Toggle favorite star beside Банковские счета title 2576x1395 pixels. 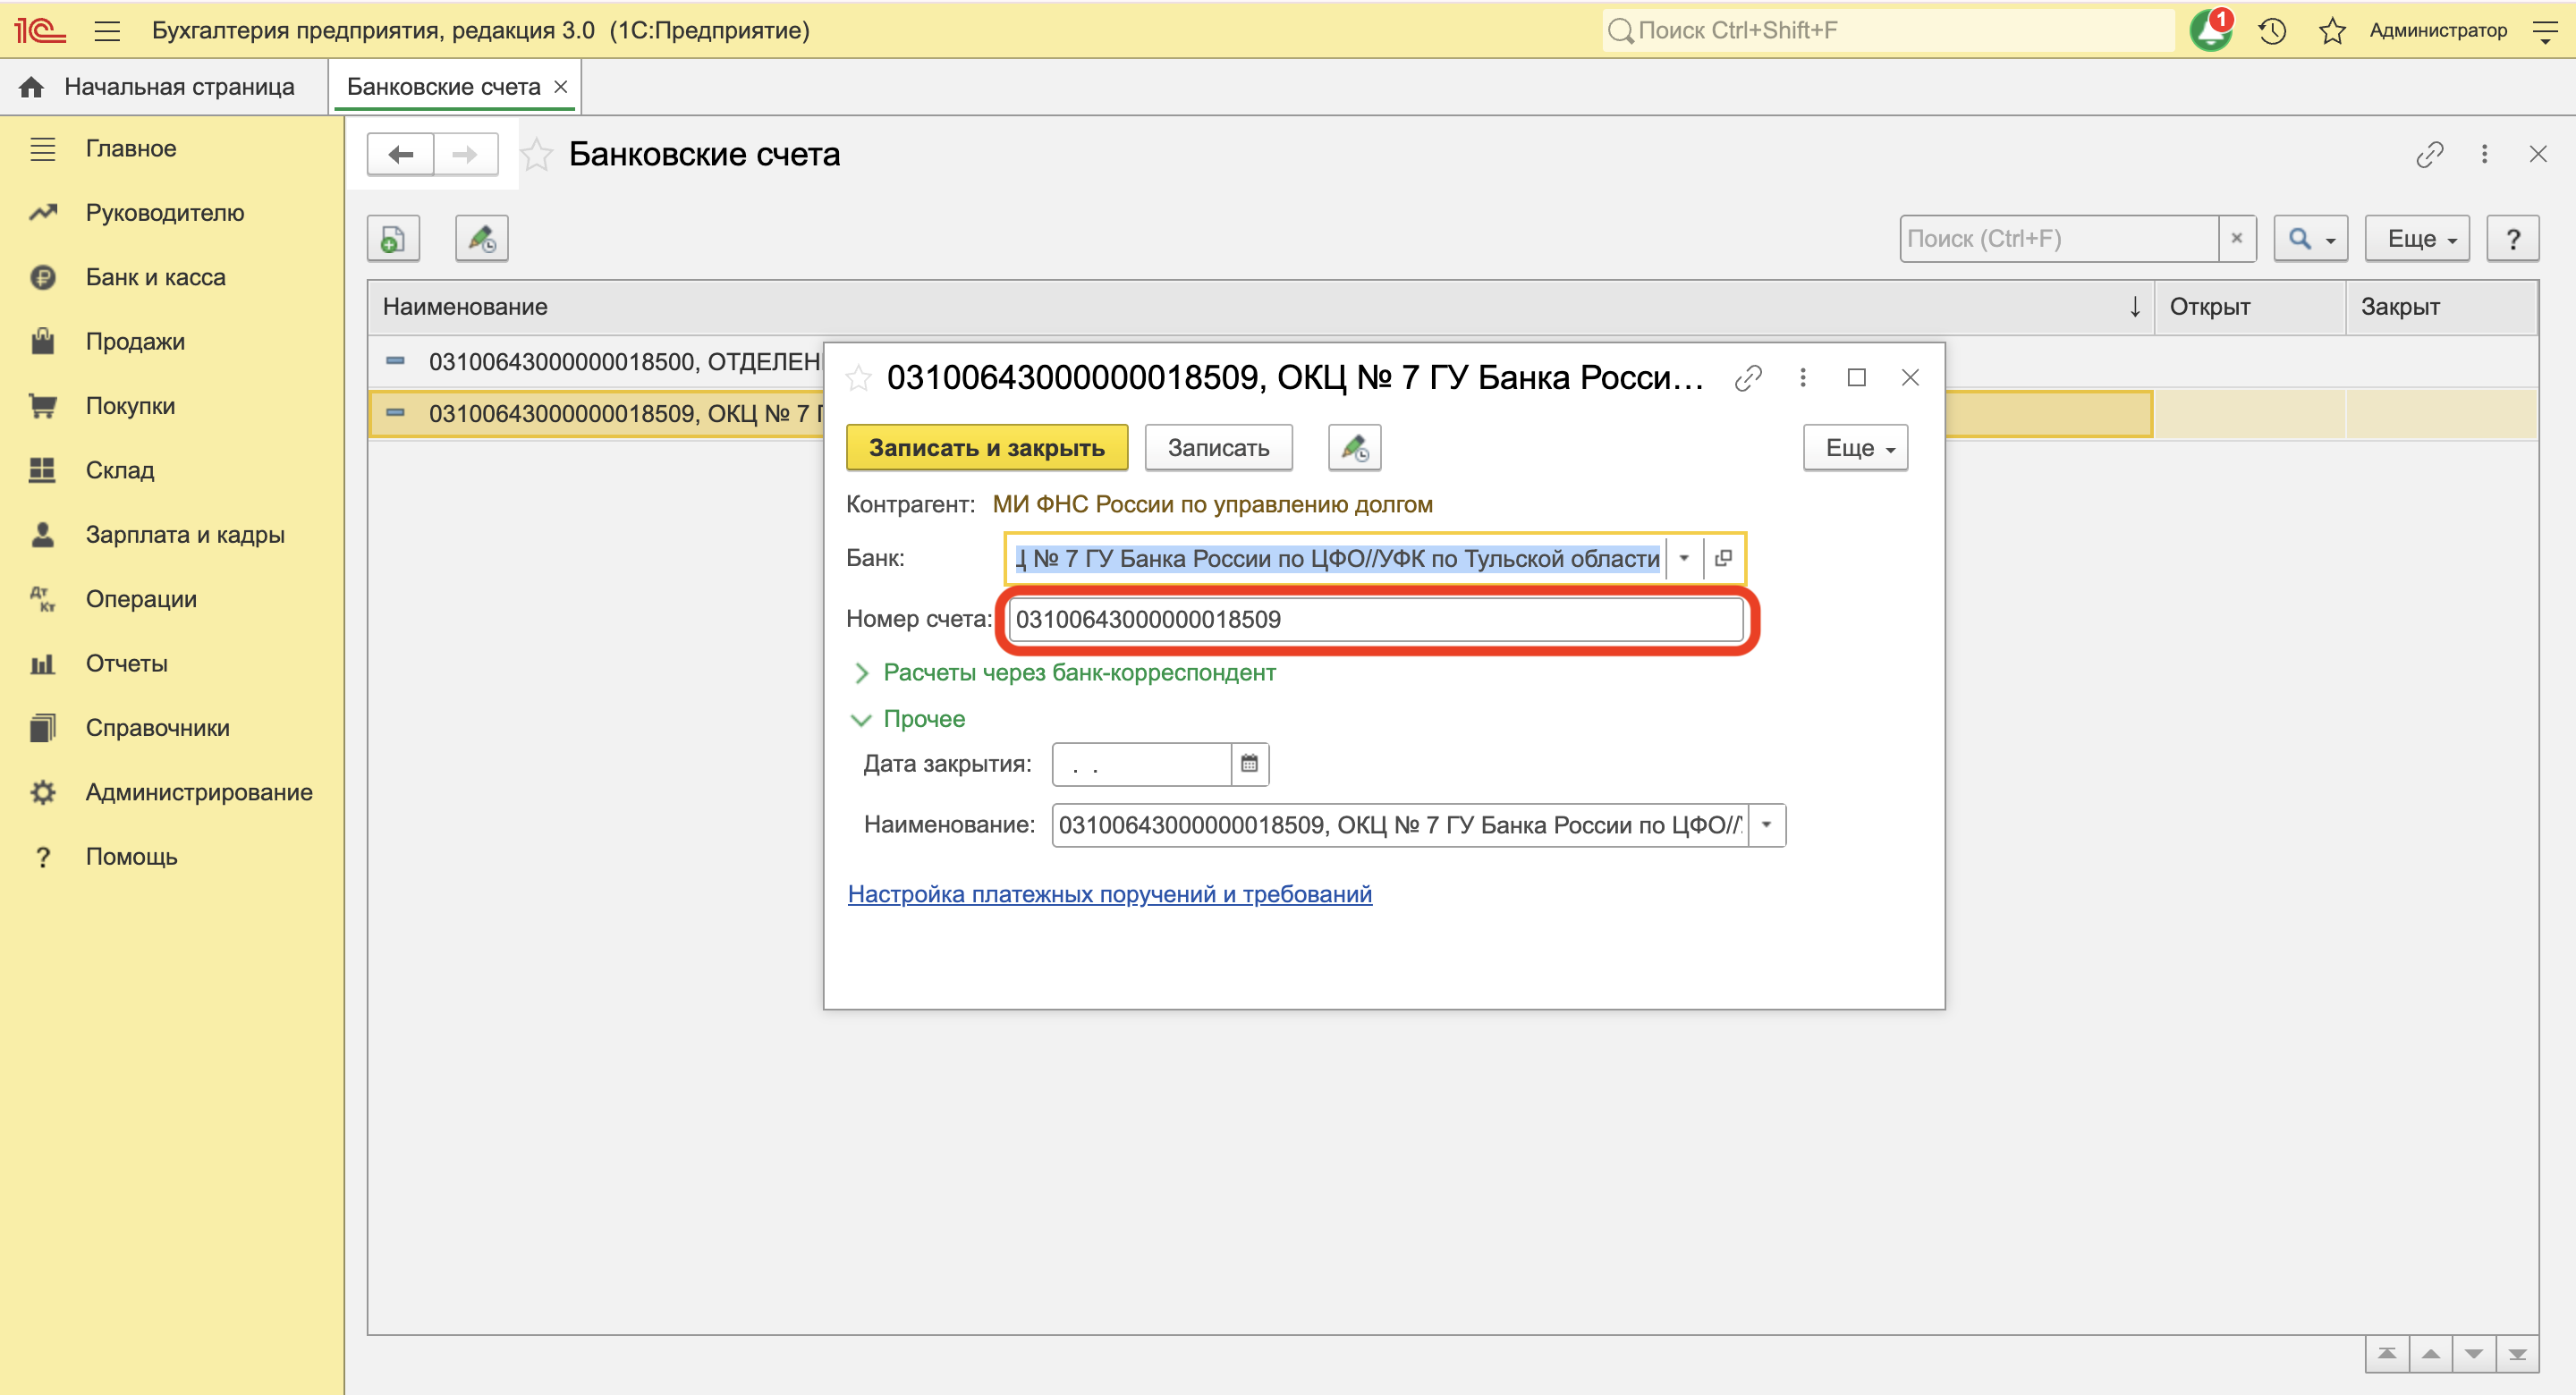pyautogui.click(x=537, y=155)
